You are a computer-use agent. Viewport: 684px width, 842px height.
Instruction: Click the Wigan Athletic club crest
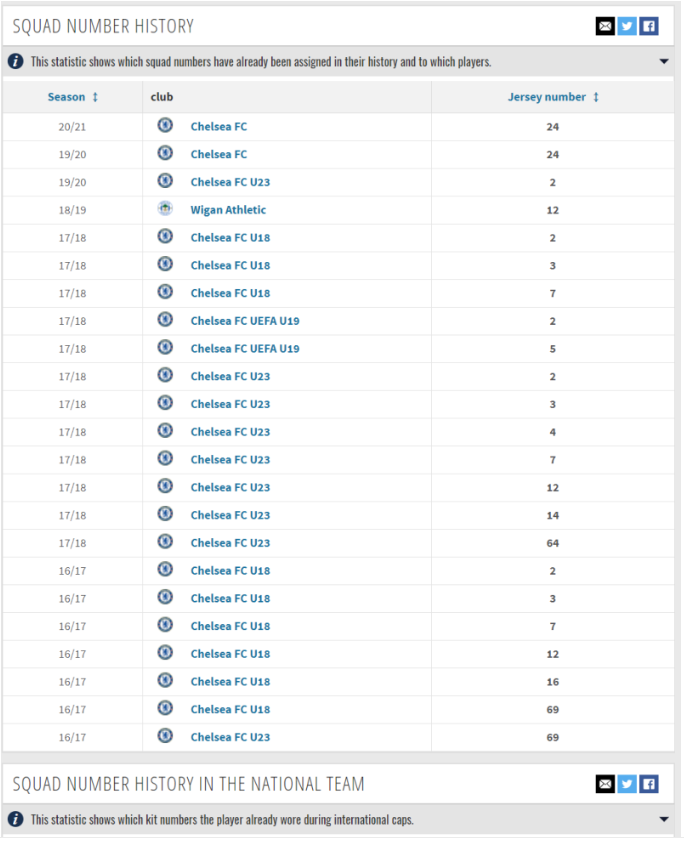[x=165, y=210]
